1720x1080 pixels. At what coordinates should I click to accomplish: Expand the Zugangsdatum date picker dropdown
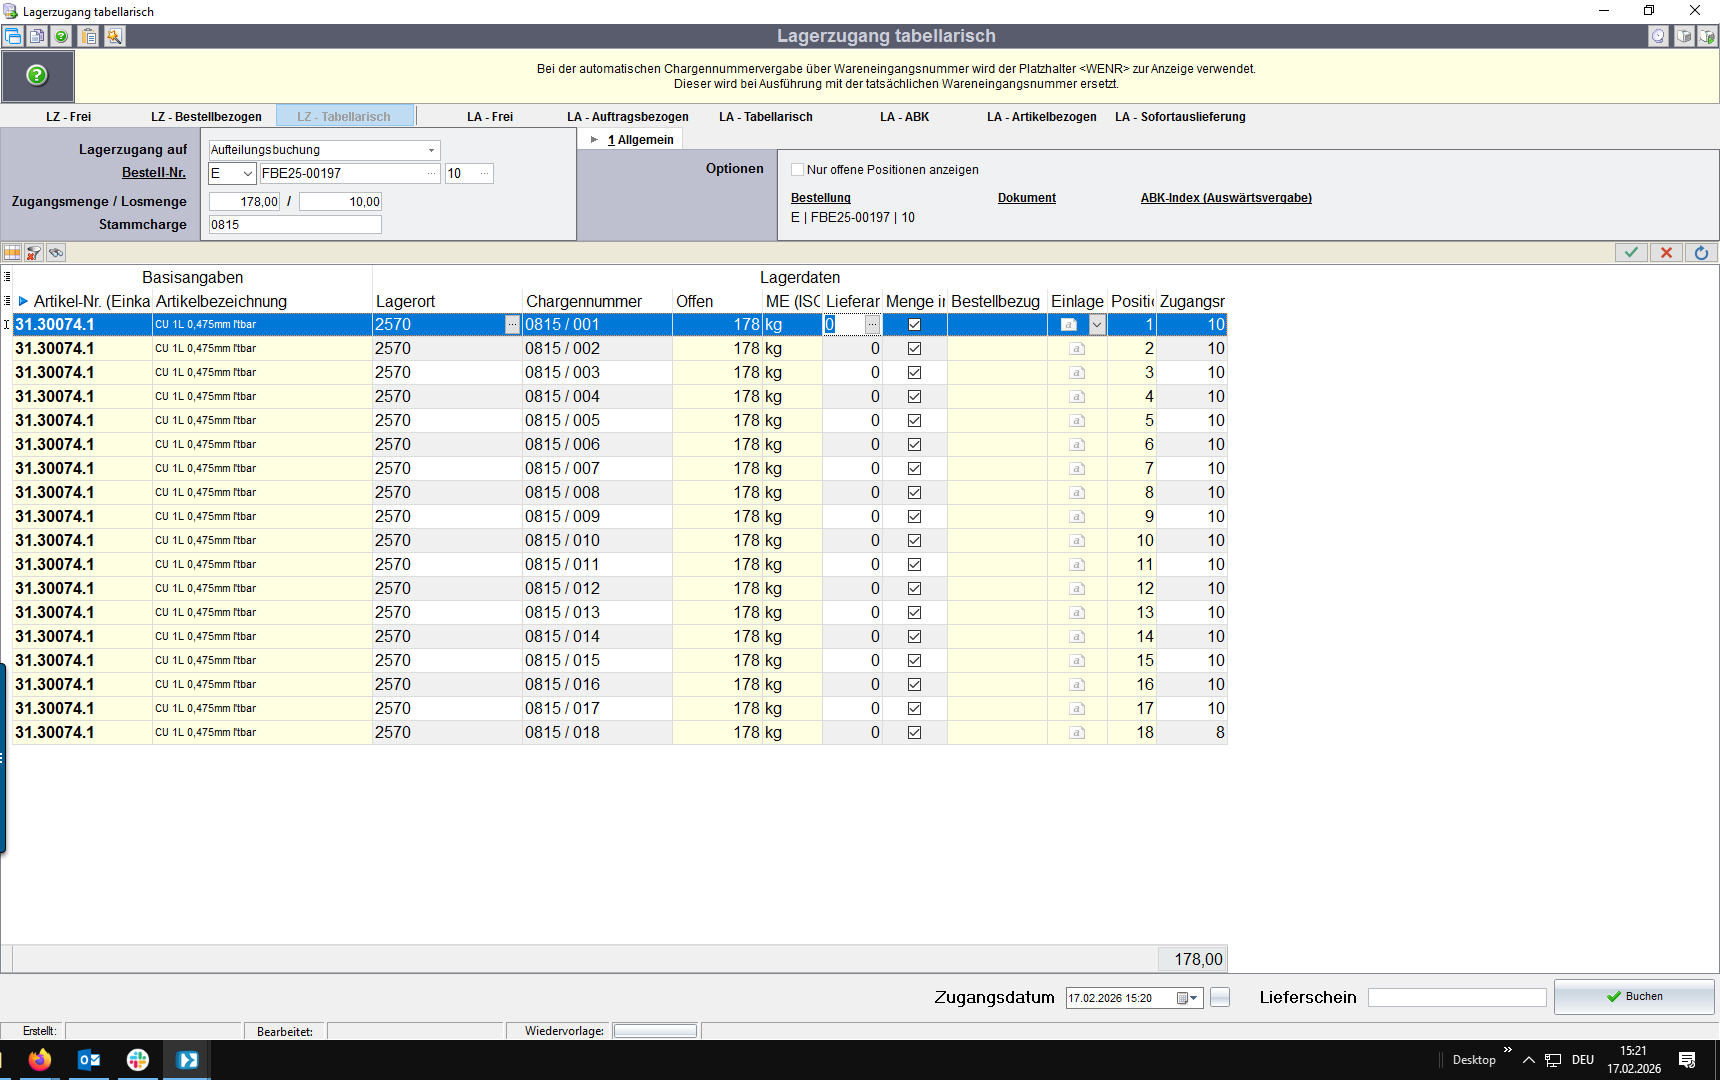pyautogui.click(x=1193, y=998)
